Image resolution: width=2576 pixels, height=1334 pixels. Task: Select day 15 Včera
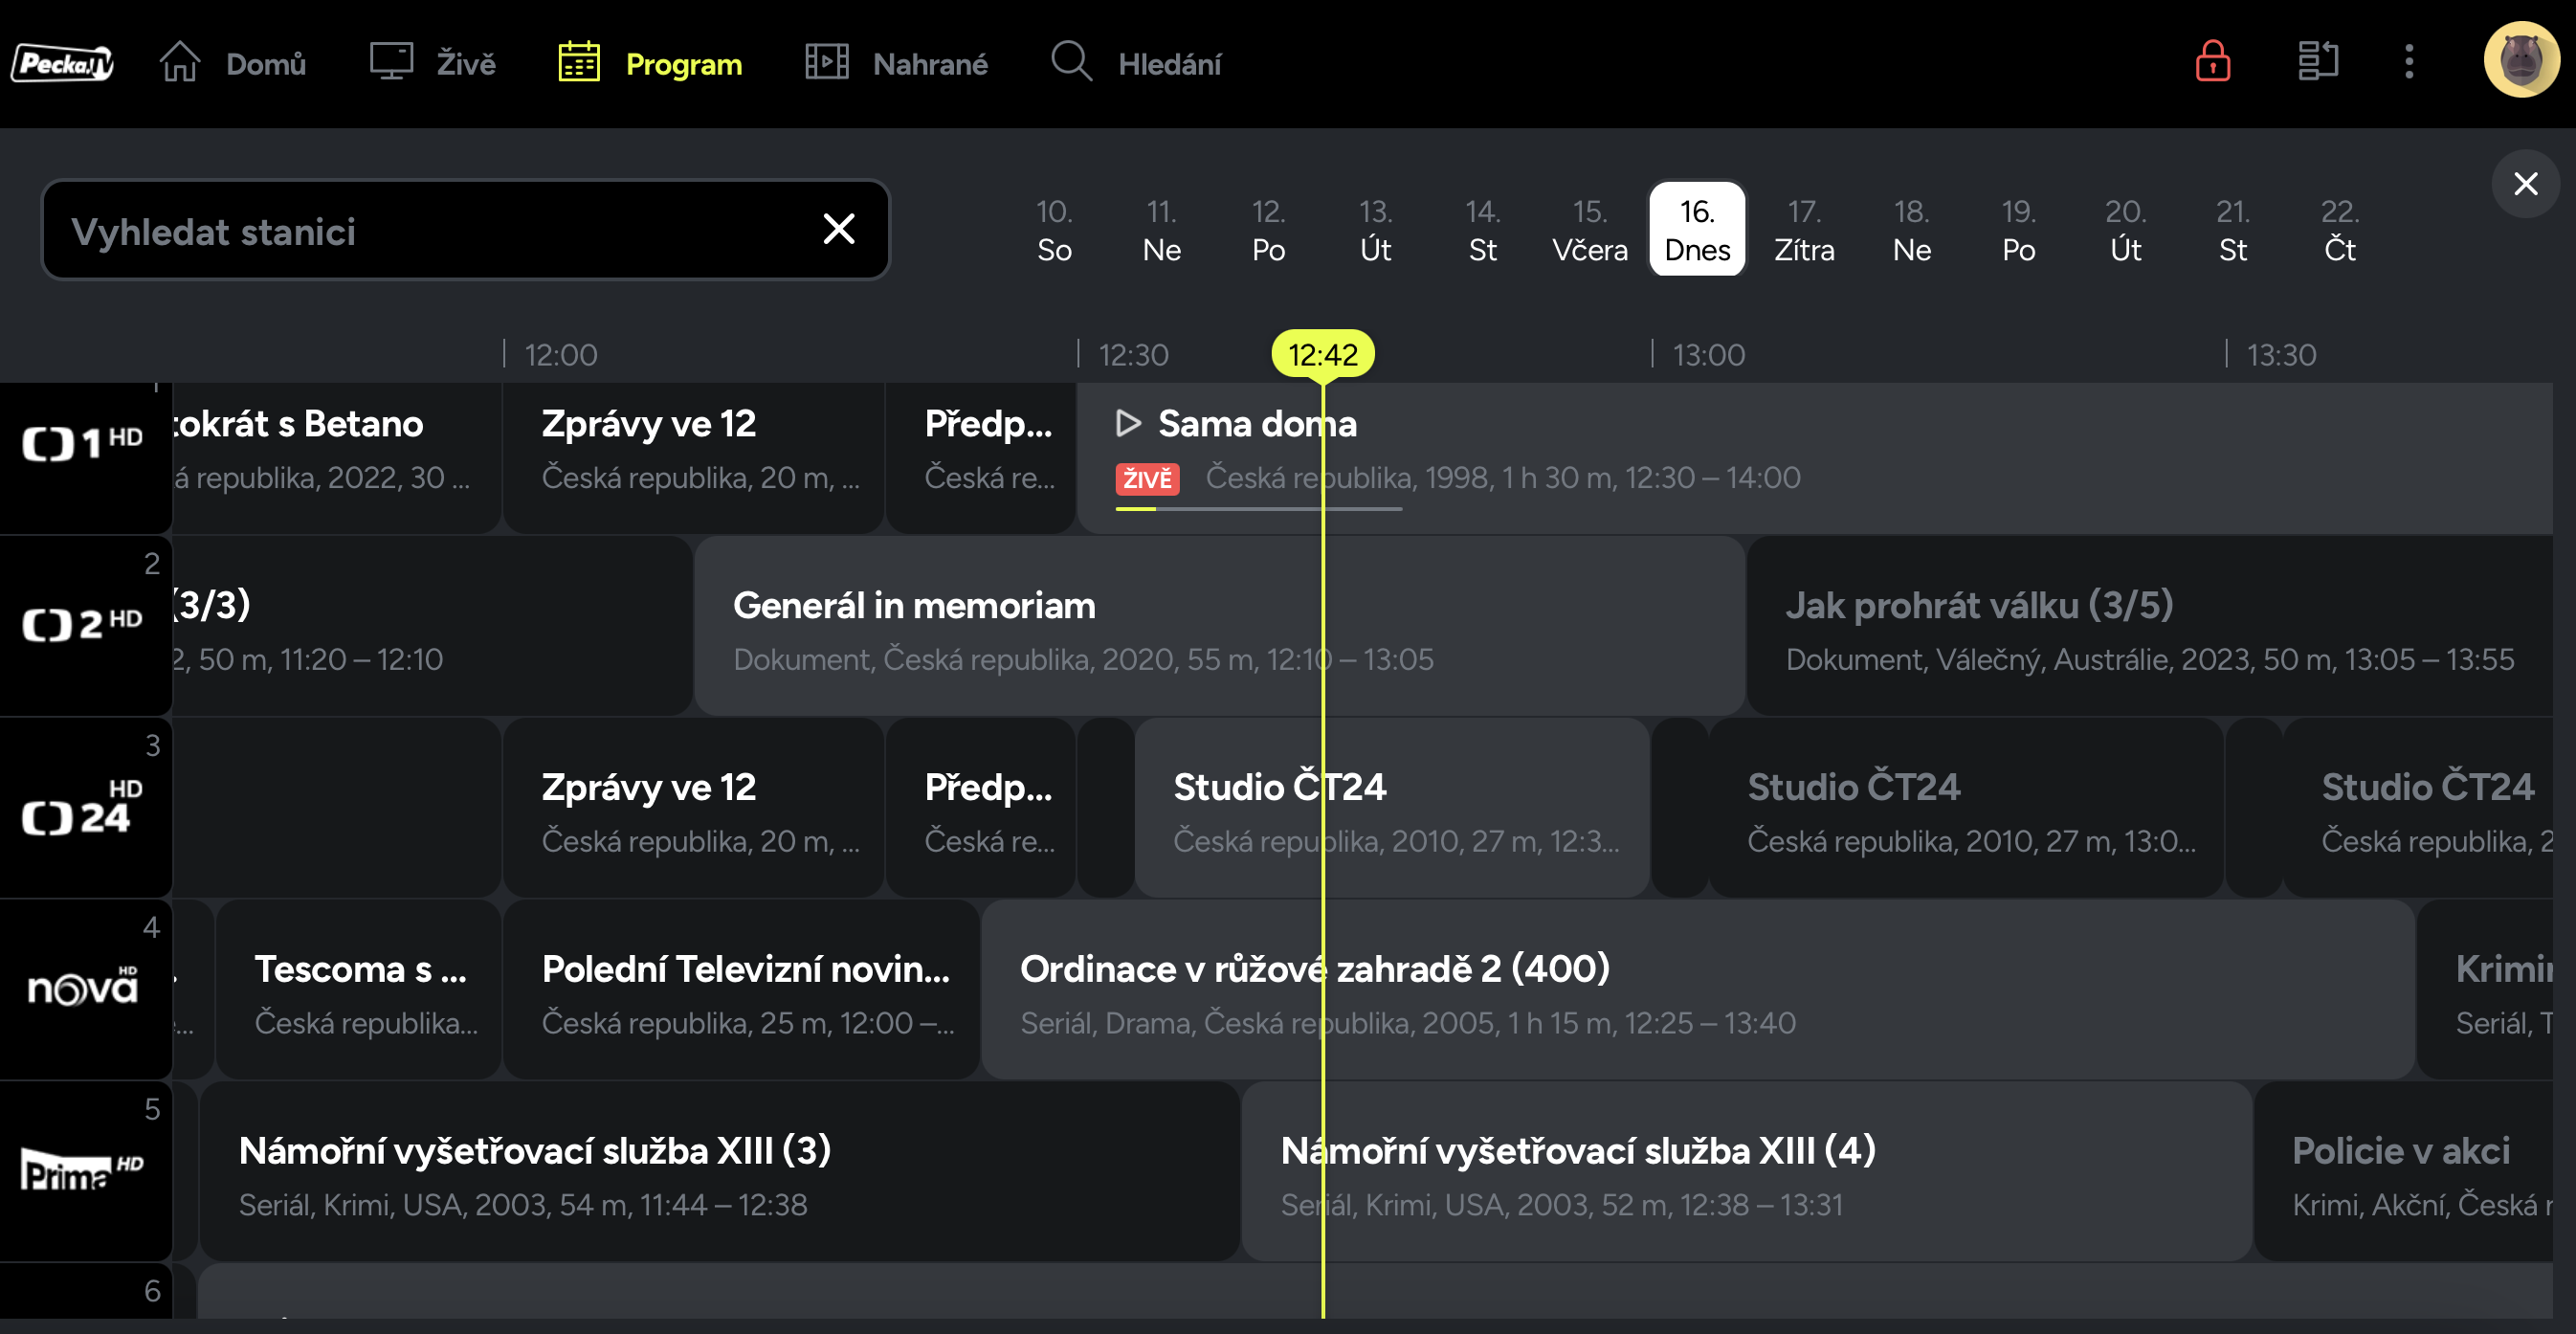click(1589, 230)
